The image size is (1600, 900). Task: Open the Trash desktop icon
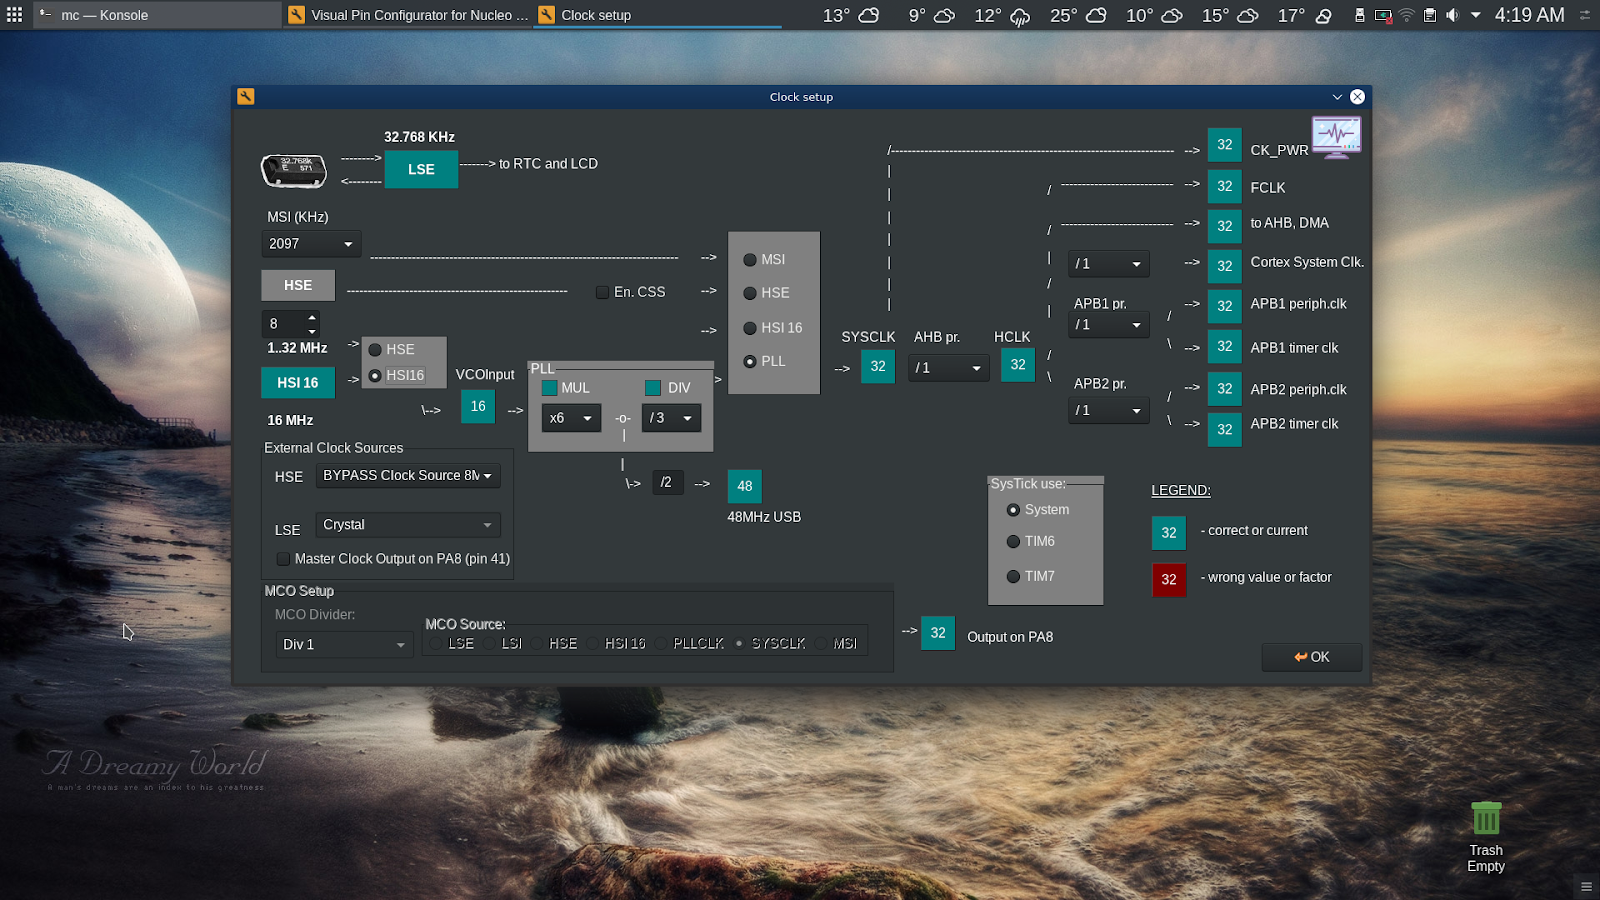1486,819
